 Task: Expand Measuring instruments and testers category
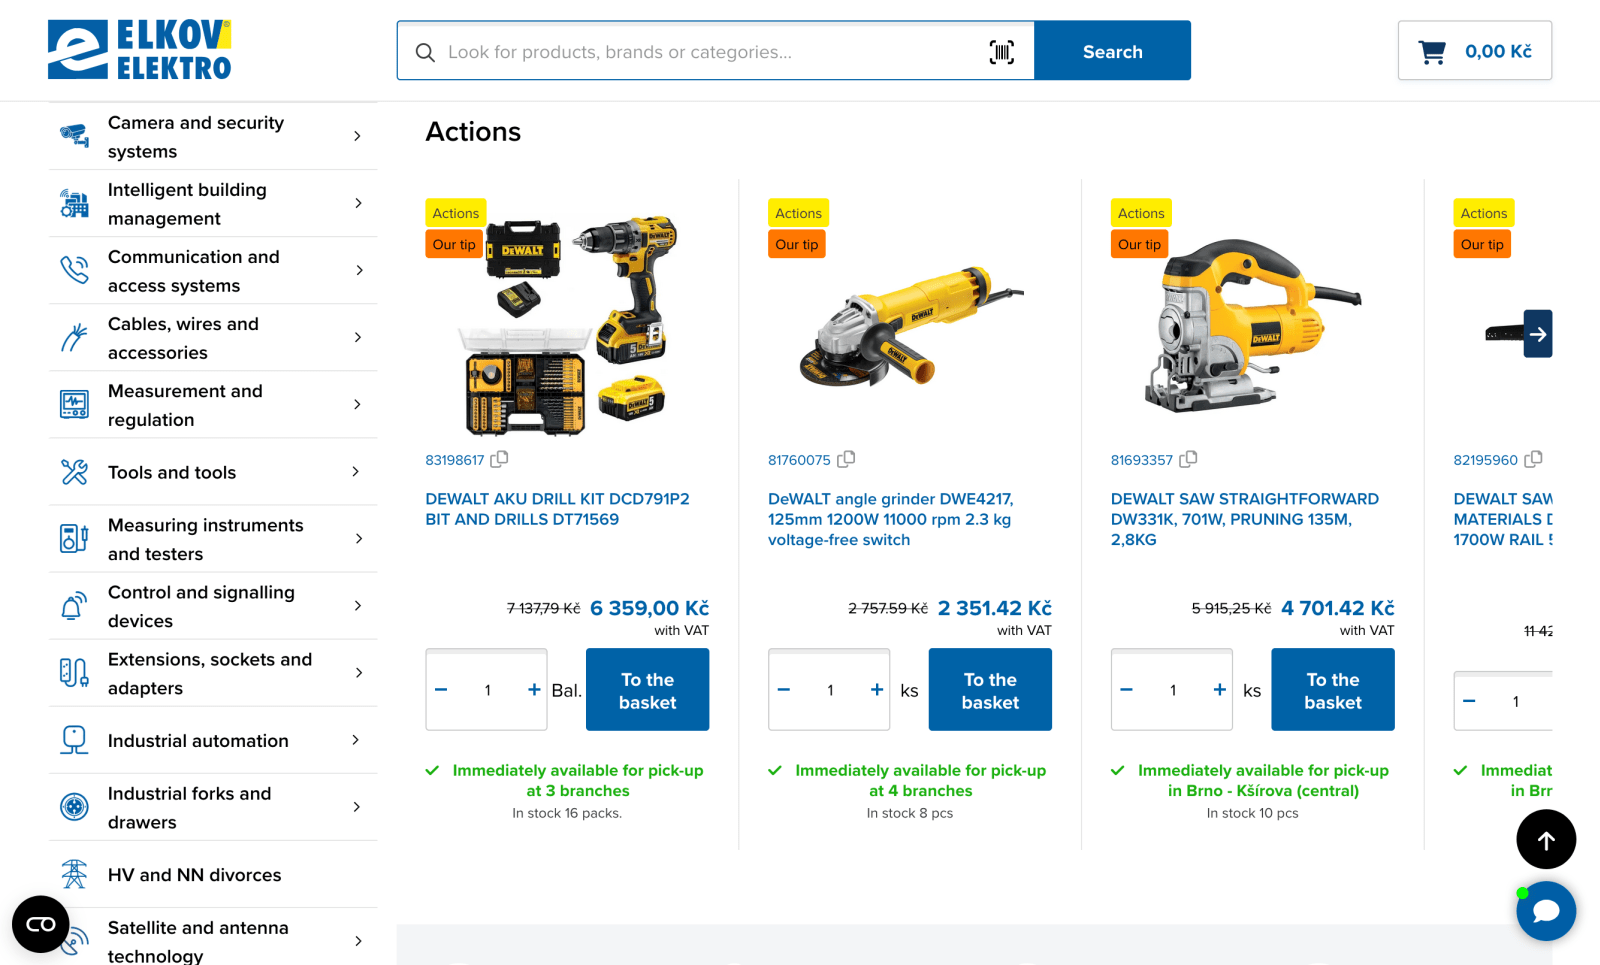click(x=357, y=539)
